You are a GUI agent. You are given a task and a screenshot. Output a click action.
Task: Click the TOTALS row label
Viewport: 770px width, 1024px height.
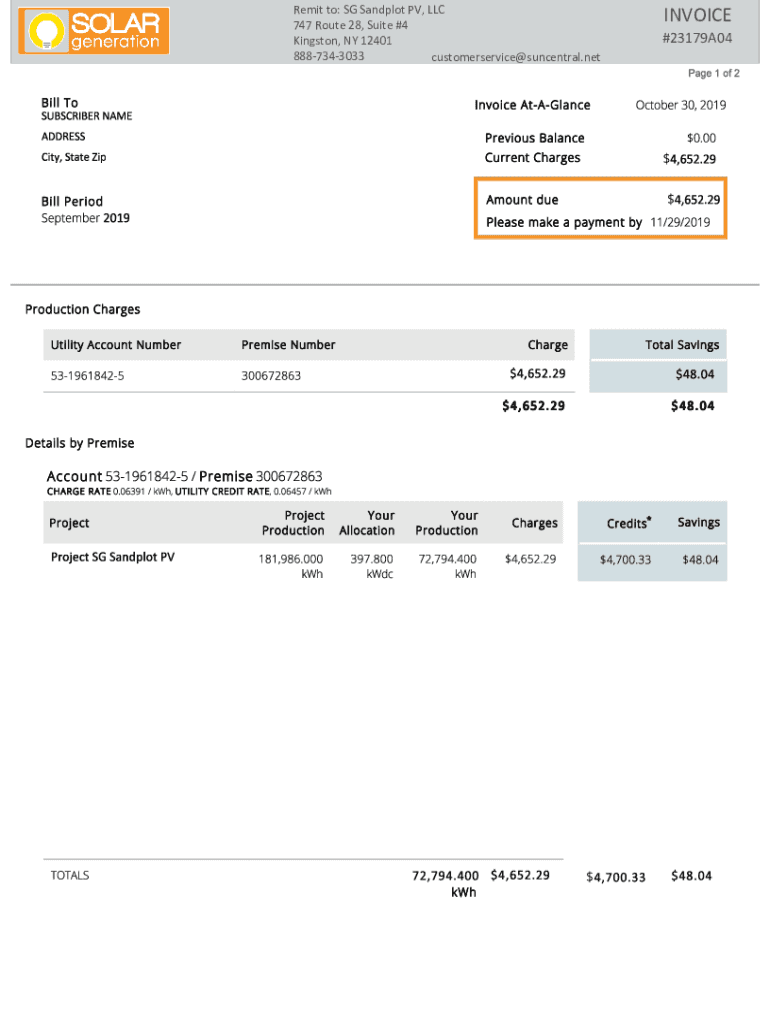coord(70,875)
